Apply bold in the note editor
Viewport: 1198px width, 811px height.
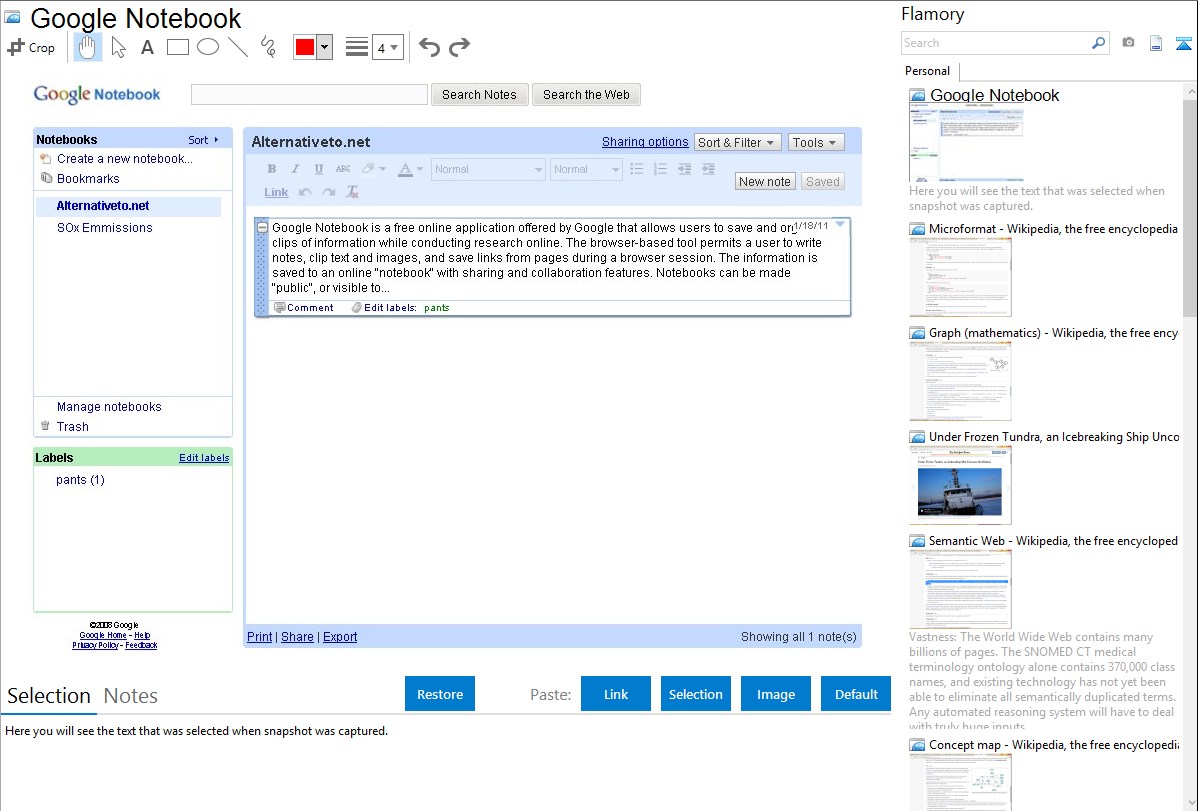coord(271,169)
